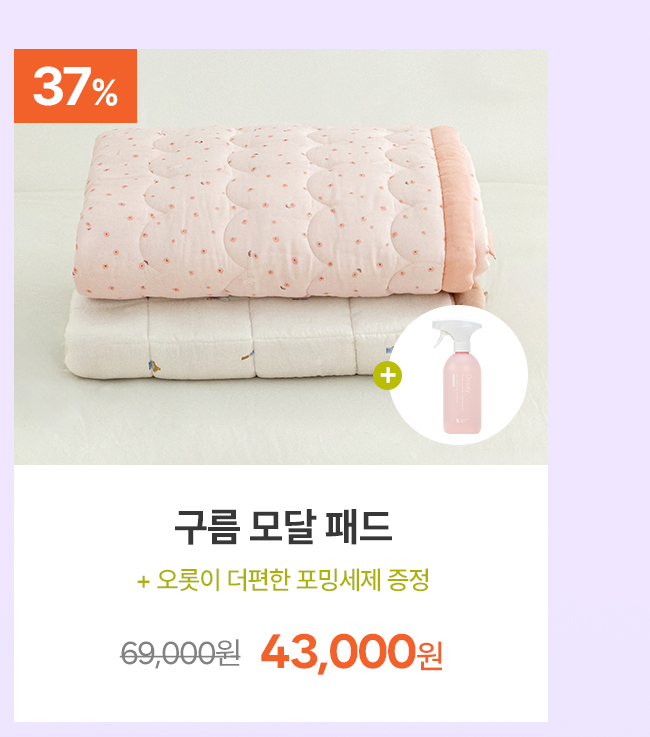Open product title 구름 모달 패드

(283, 527)
